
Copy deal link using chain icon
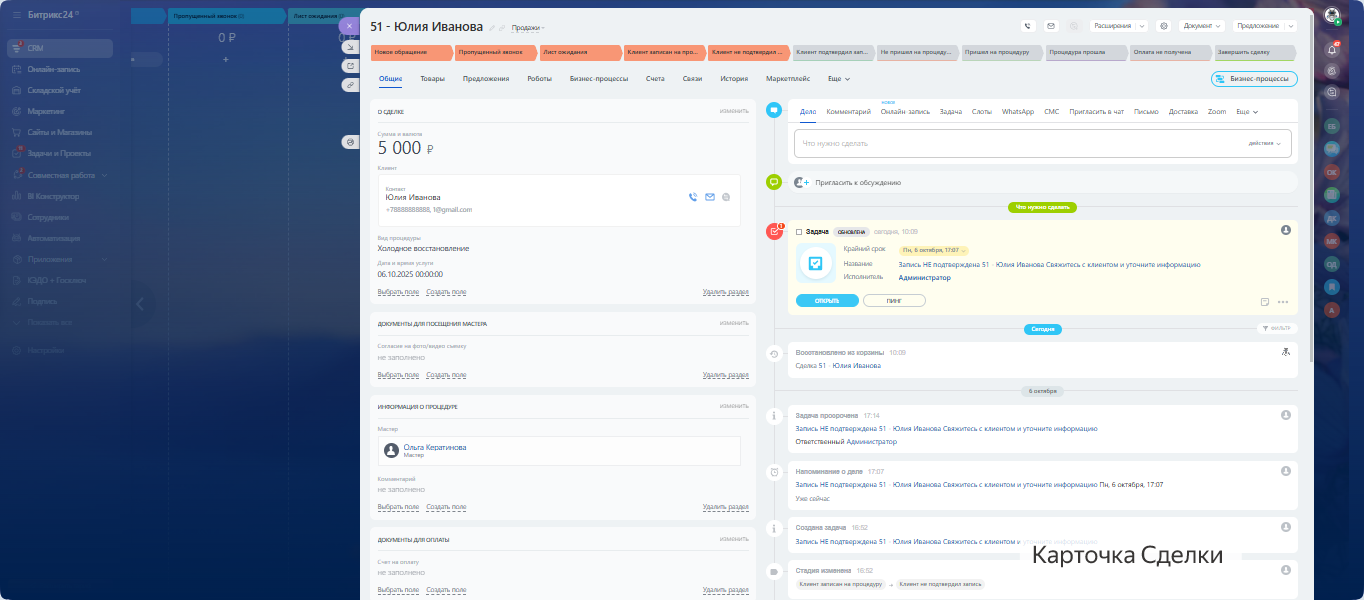[502, 27]
